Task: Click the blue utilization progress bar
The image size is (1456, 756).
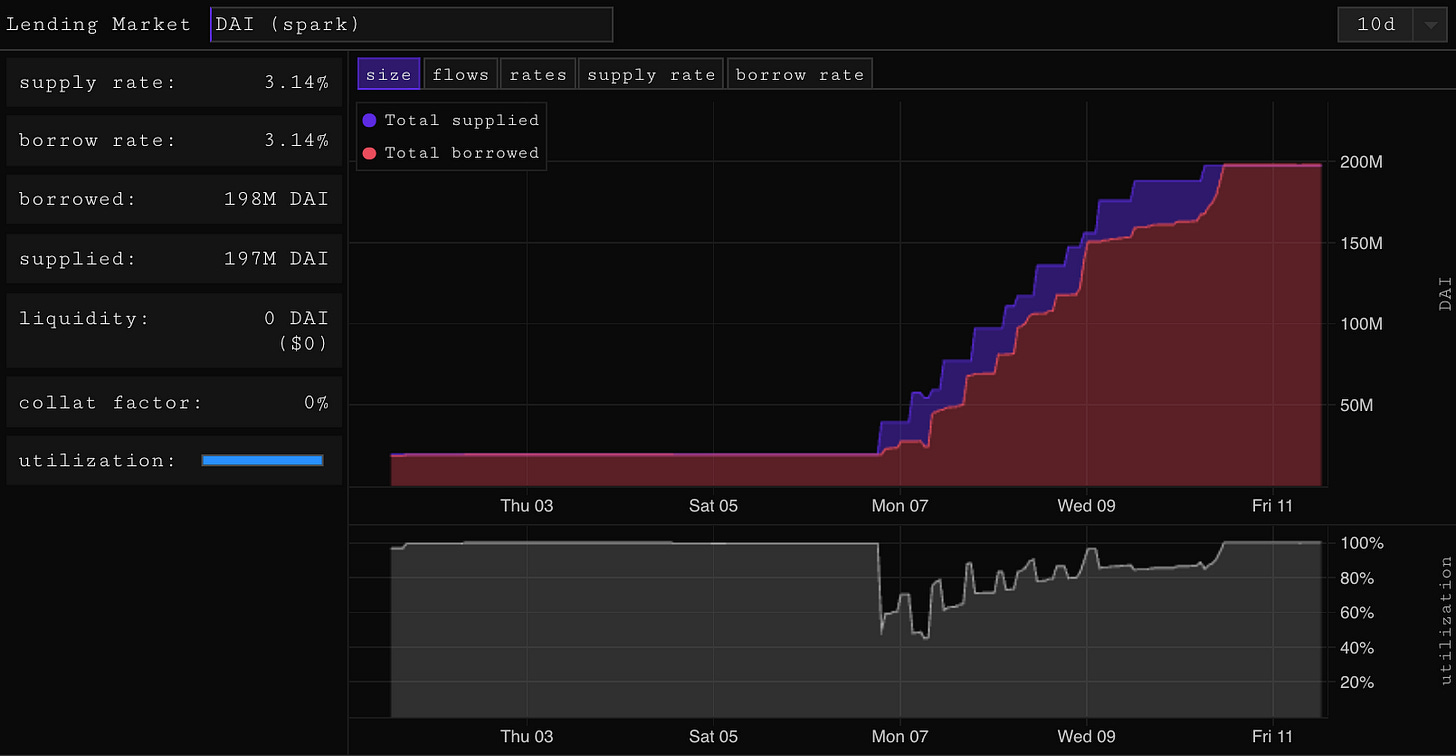Action: (262, 460)
